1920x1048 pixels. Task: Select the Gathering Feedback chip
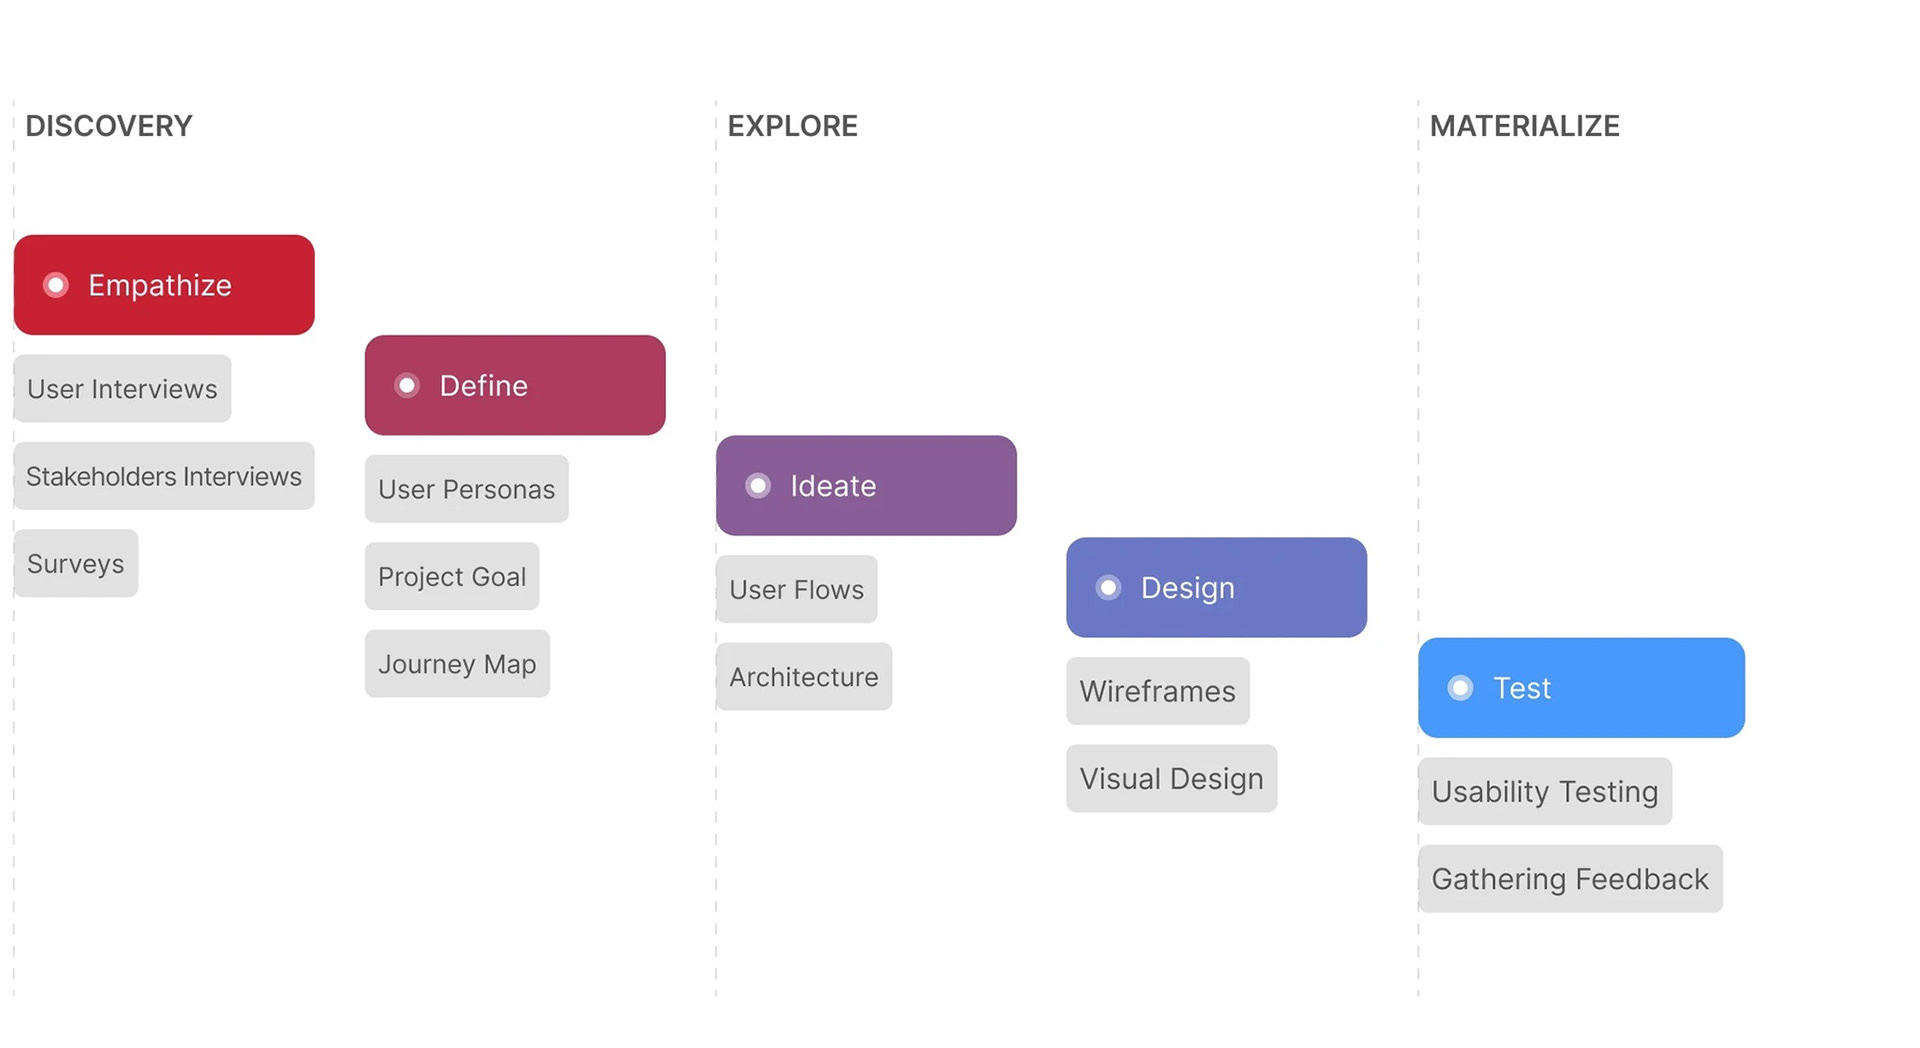tap(1570, 878)
